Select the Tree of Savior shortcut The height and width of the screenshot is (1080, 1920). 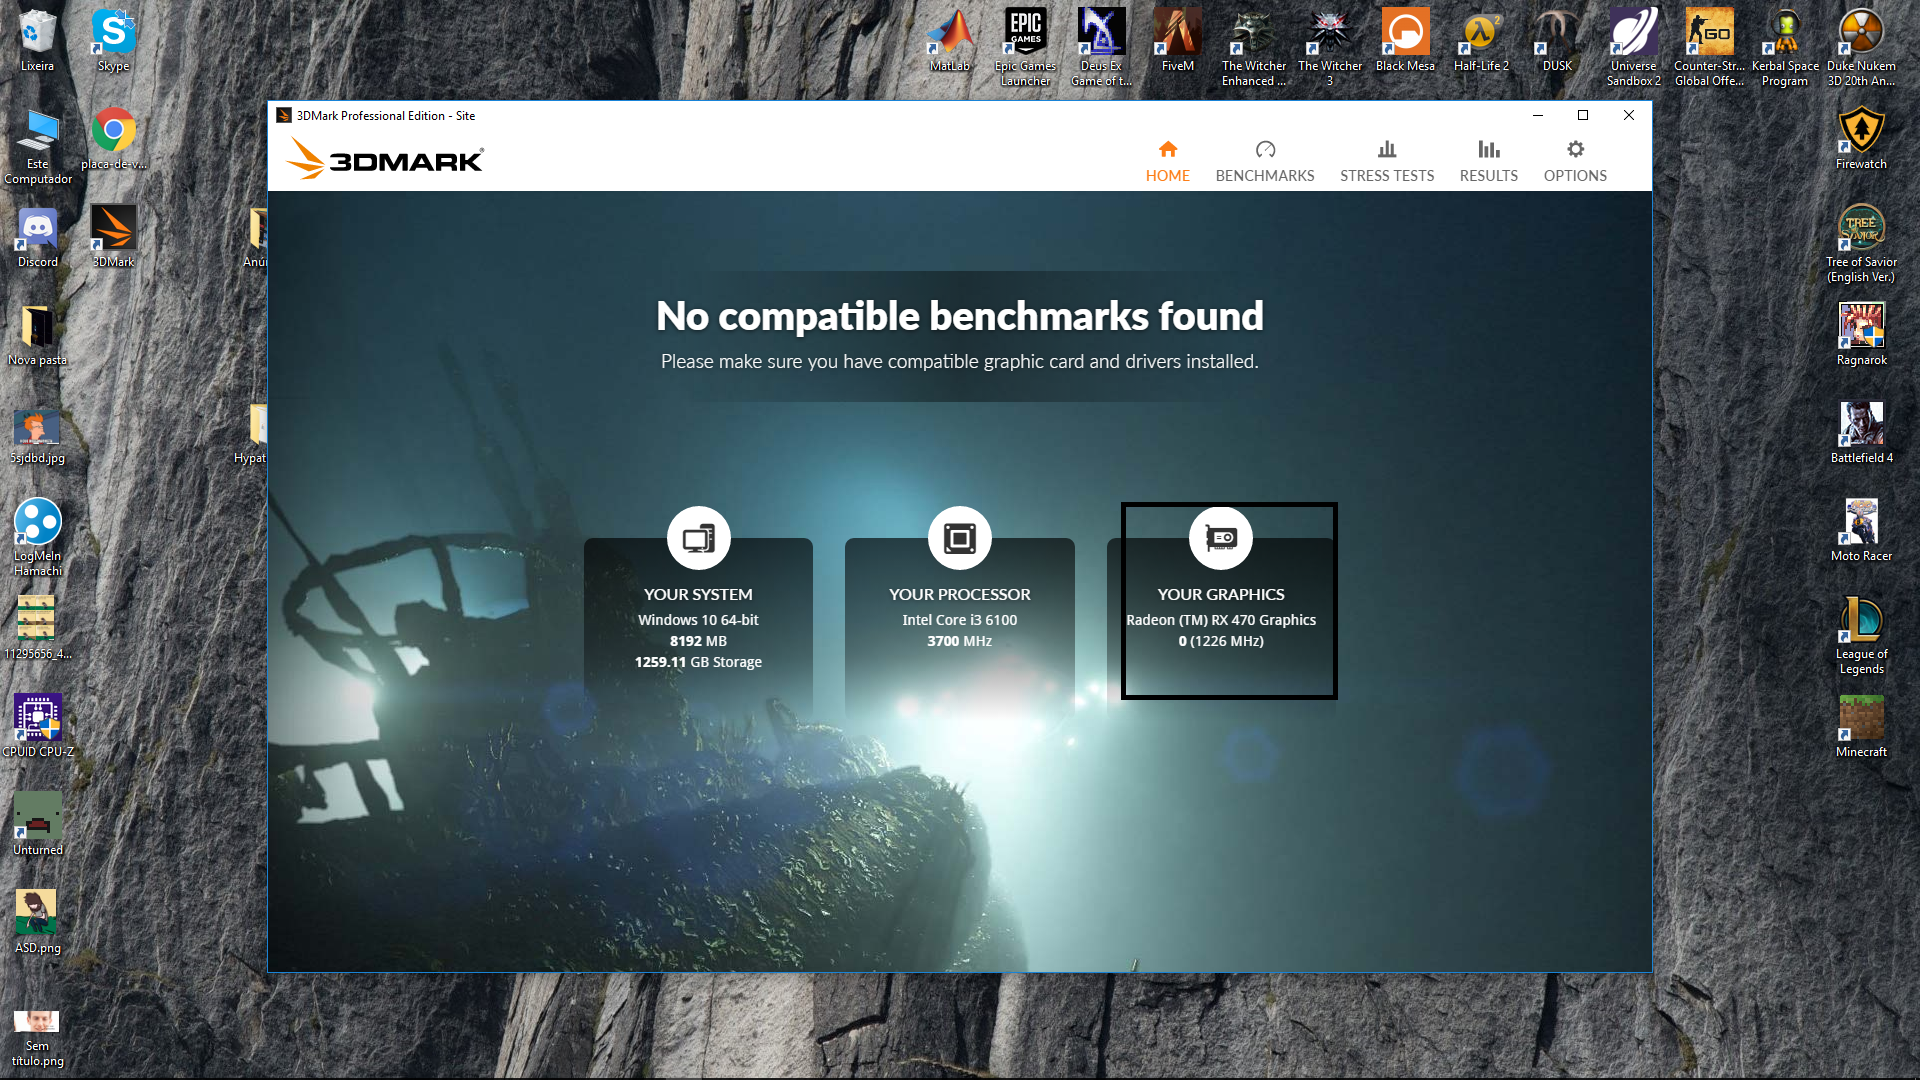coord(1861,245)
